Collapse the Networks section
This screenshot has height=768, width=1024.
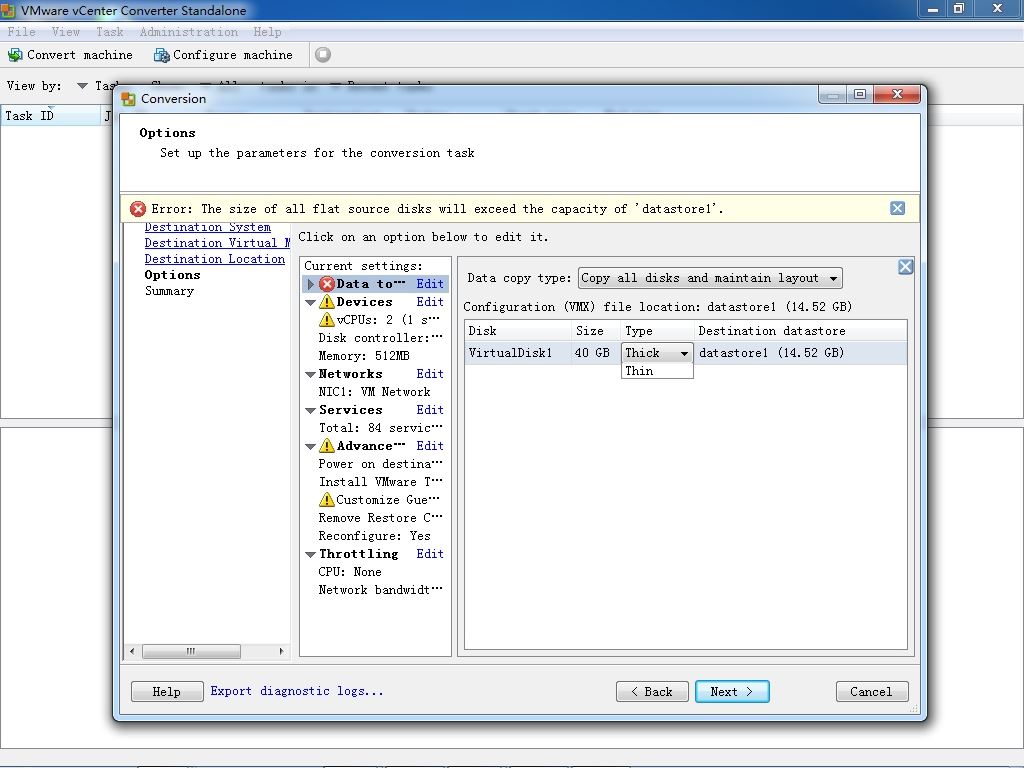pos(311,374)
